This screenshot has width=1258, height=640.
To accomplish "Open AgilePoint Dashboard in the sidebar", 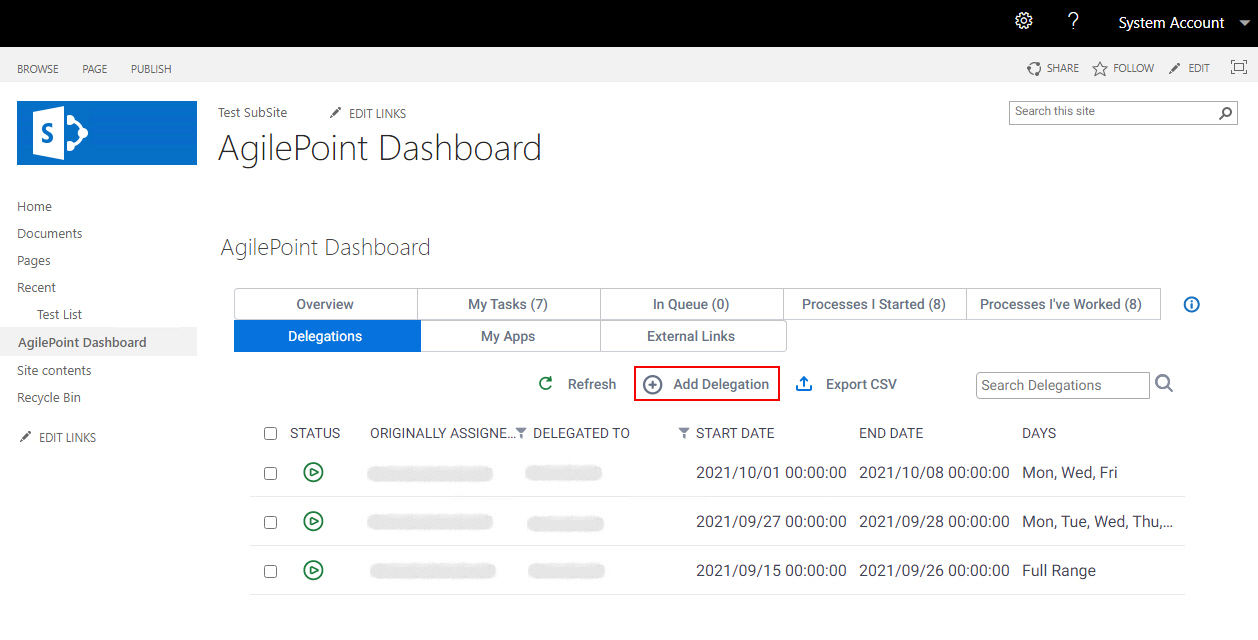I will (x=82, y=342).
